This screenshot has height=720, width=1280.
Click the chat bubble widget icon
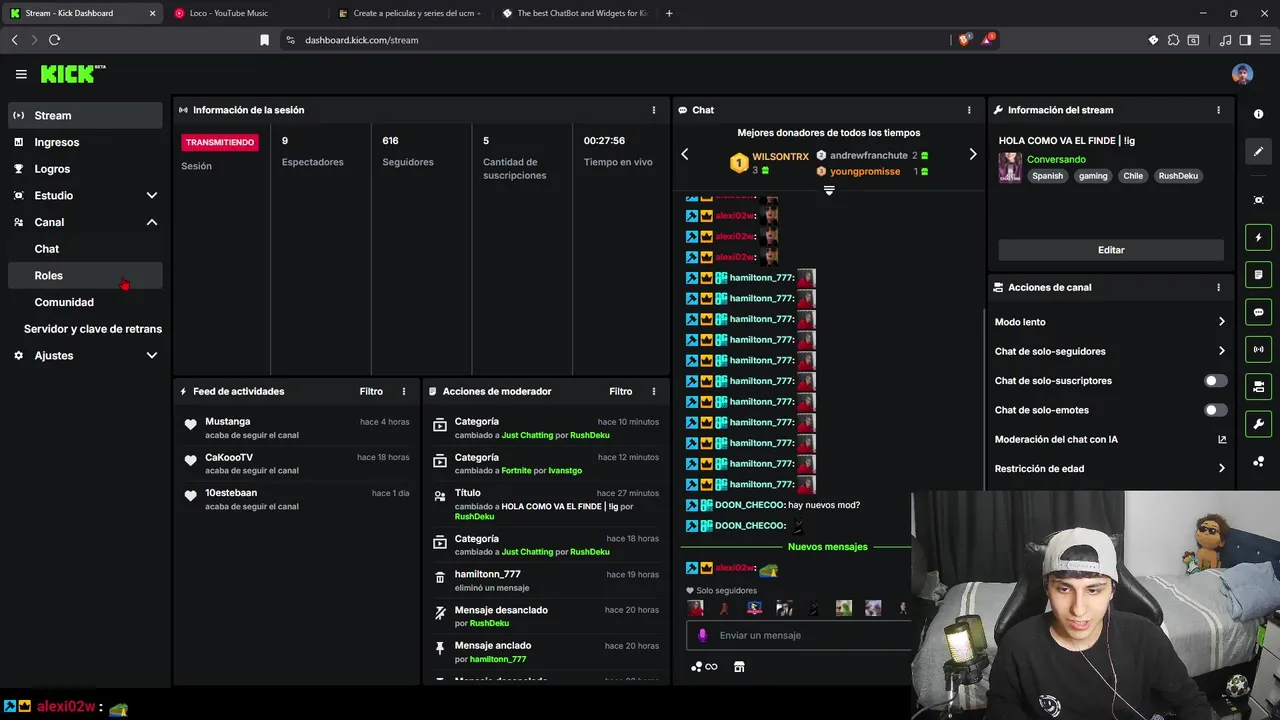click(x=1259, y=312)
